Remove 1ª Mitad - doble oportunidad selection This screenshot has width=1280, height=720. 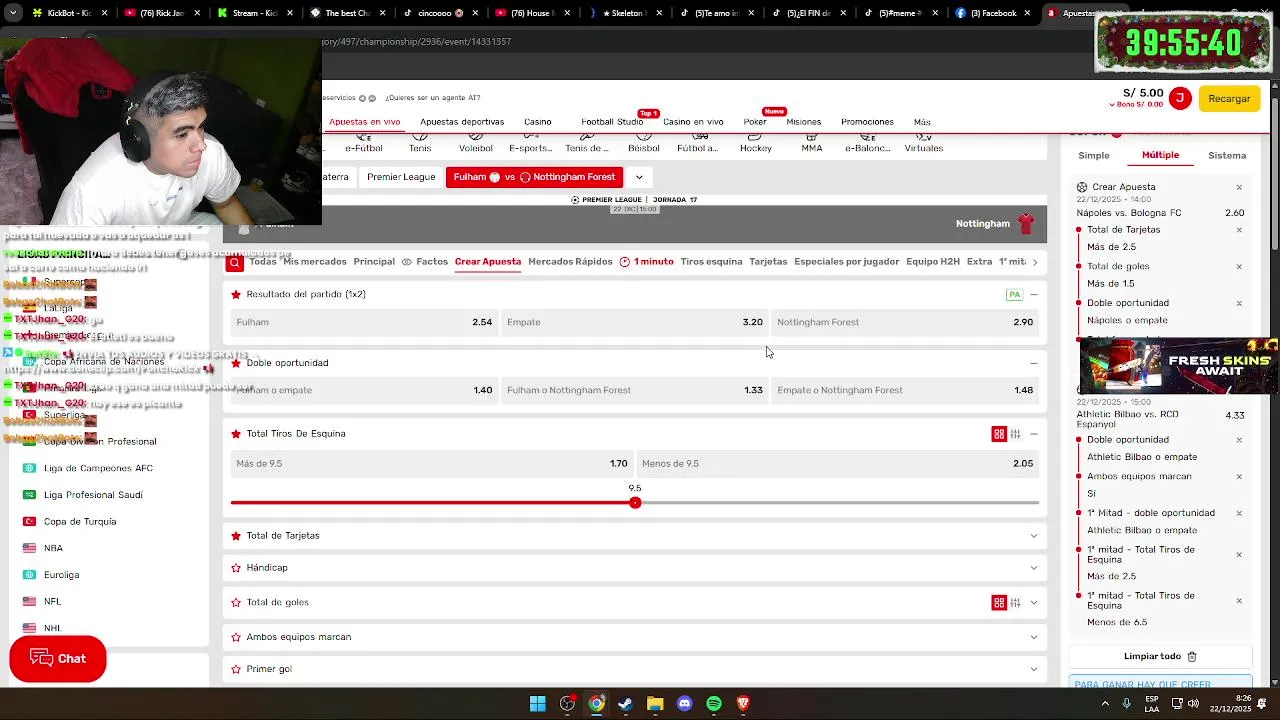point(1239,513)
